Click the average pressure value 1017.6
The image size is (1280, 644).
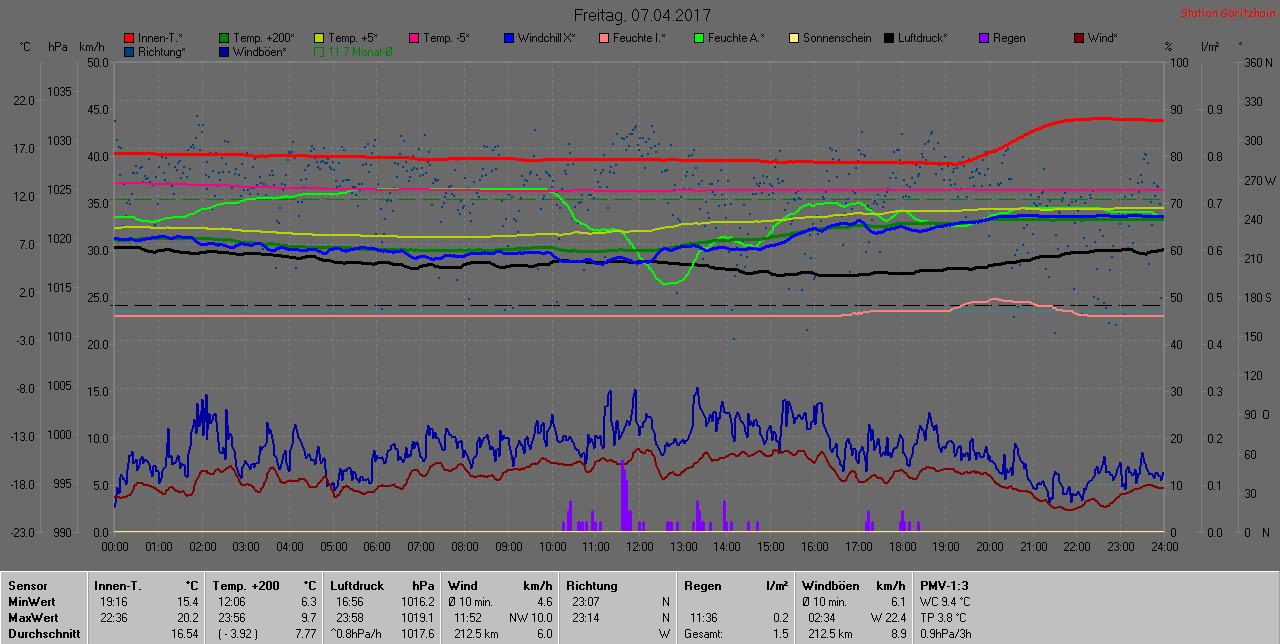[416, 633]
